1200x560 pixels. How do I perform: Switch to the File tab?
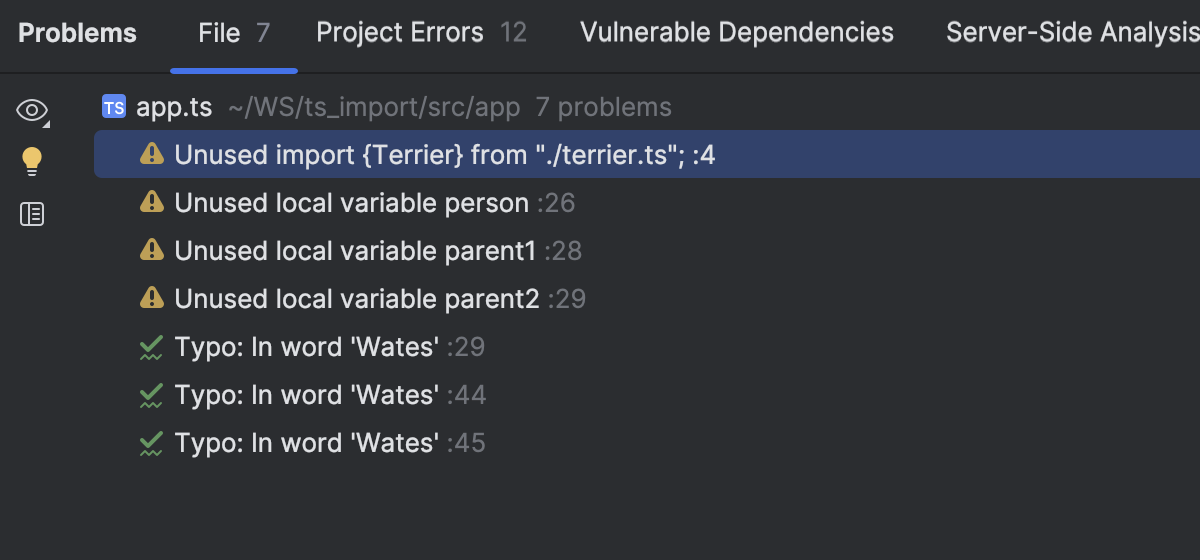233,33
